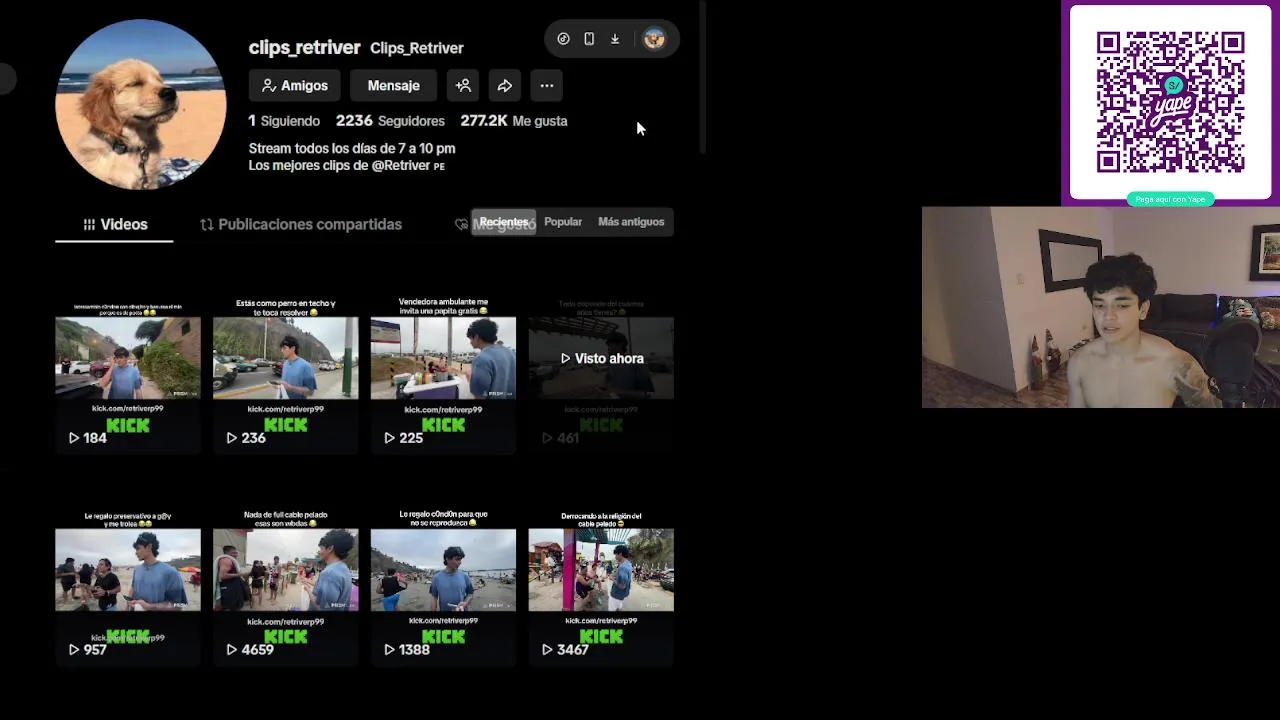
Task: Open the video with 3467 plays
Action: pos(601,571)
